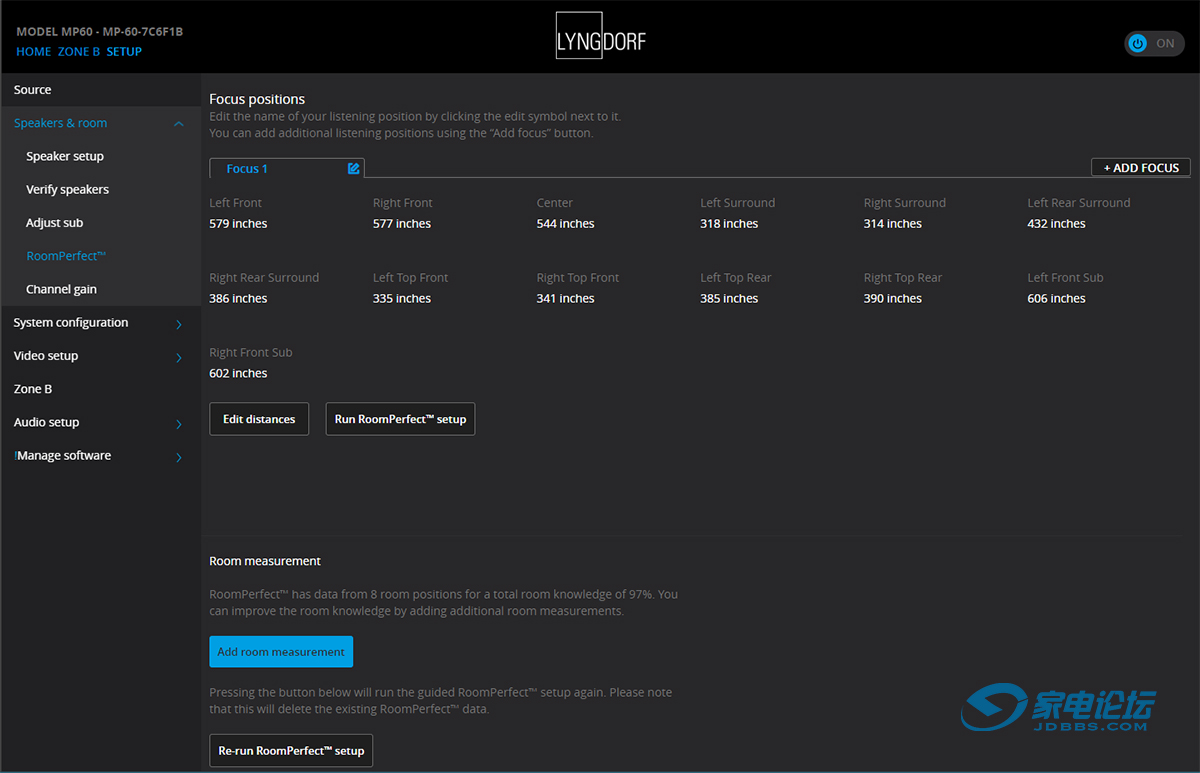This screenshot has height=773, width=1200.
Task: Click the Right Top Front value 341 inches
Action: pos(566,299)
